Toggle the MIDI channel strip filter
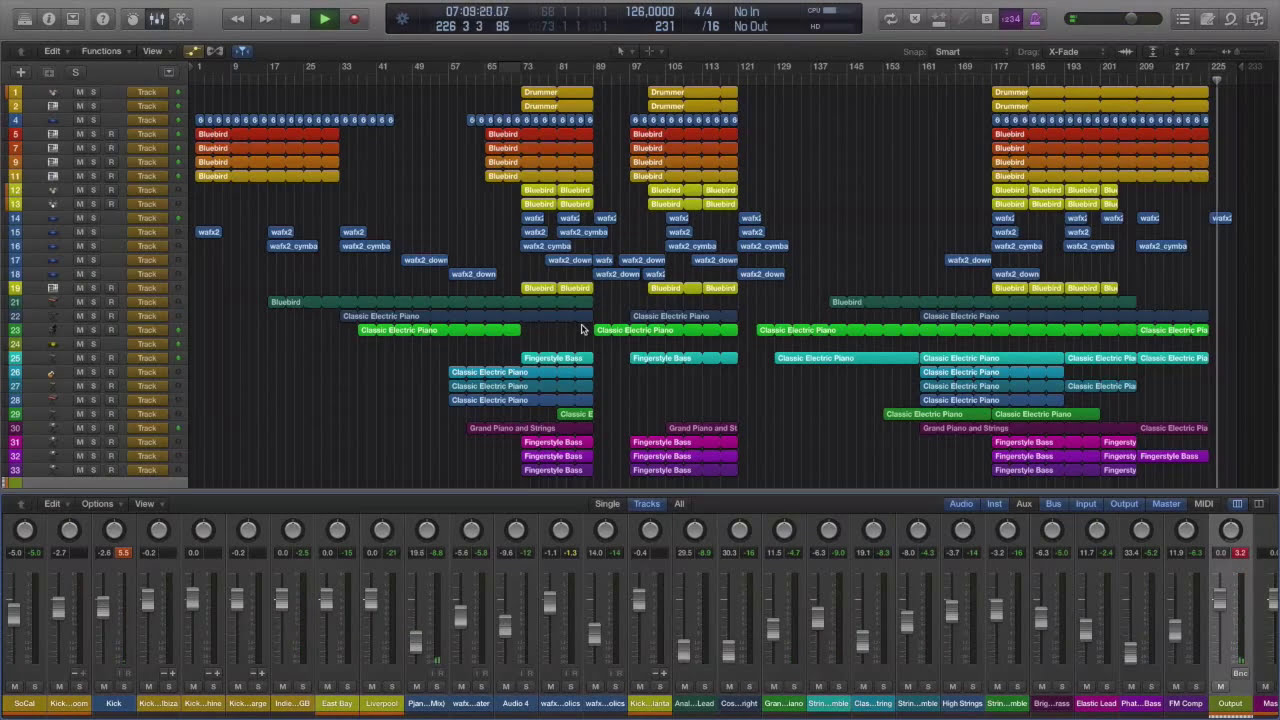Screen dimensions: 1280x720 coord(1204,504)
